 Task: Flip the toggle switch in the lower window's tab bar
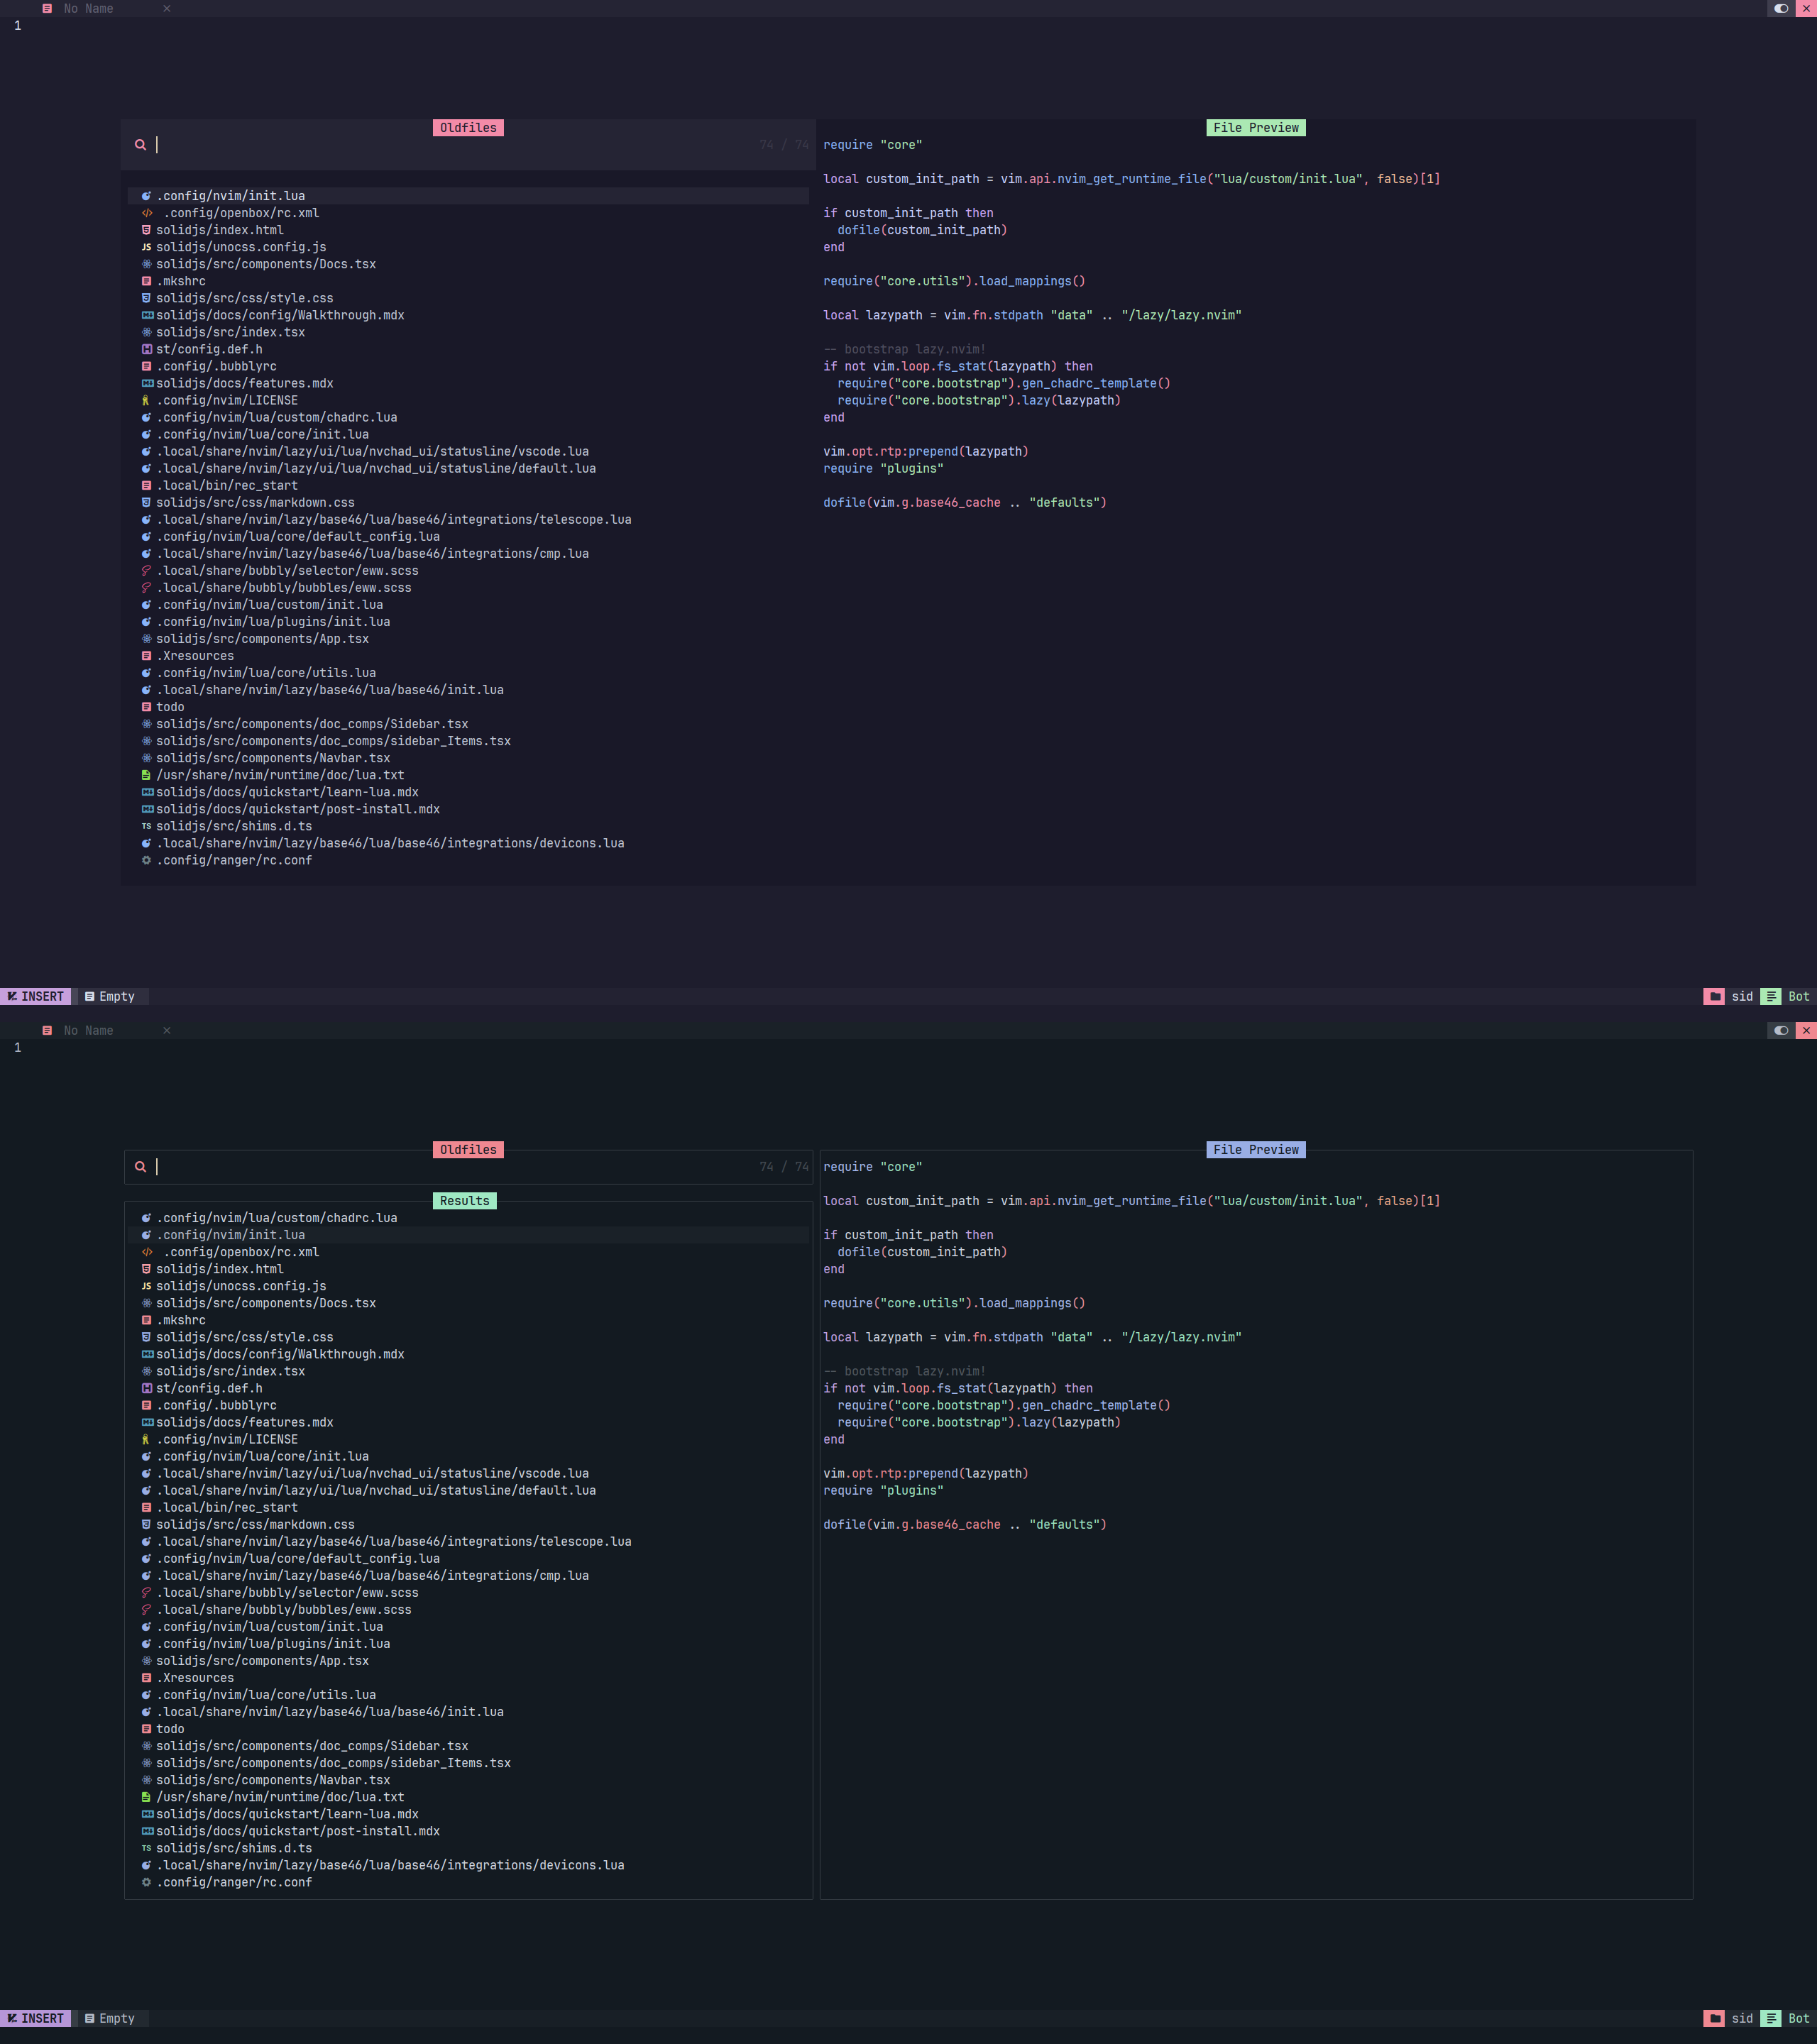[1780, 1030]
